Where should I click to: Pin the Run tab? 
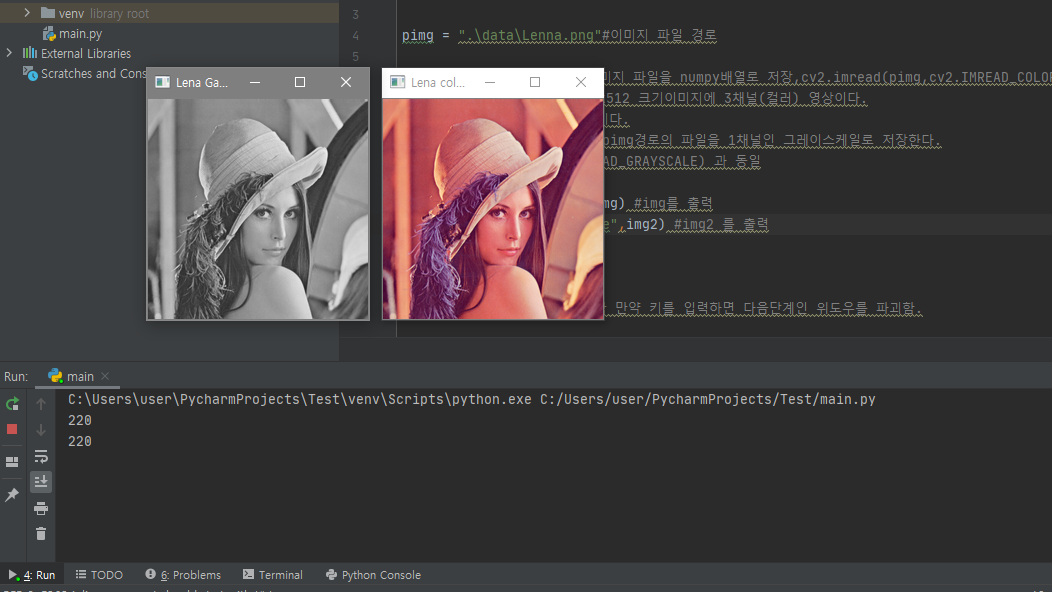12,495
